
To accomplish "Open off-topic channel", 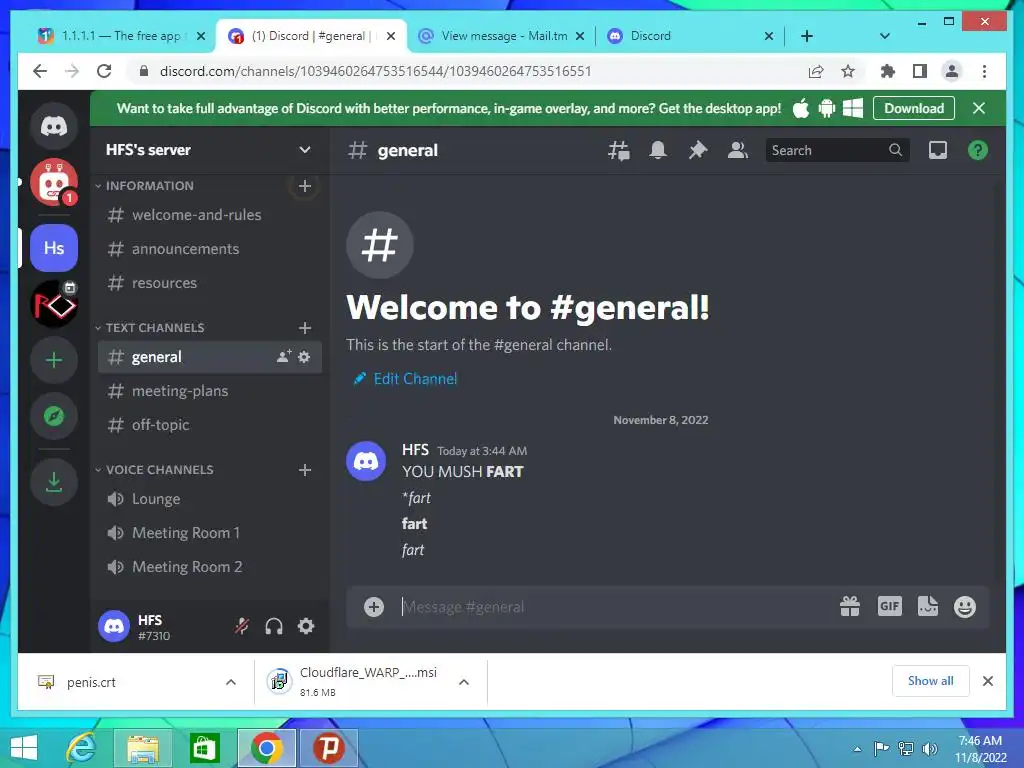I will (x=210, y=424).
